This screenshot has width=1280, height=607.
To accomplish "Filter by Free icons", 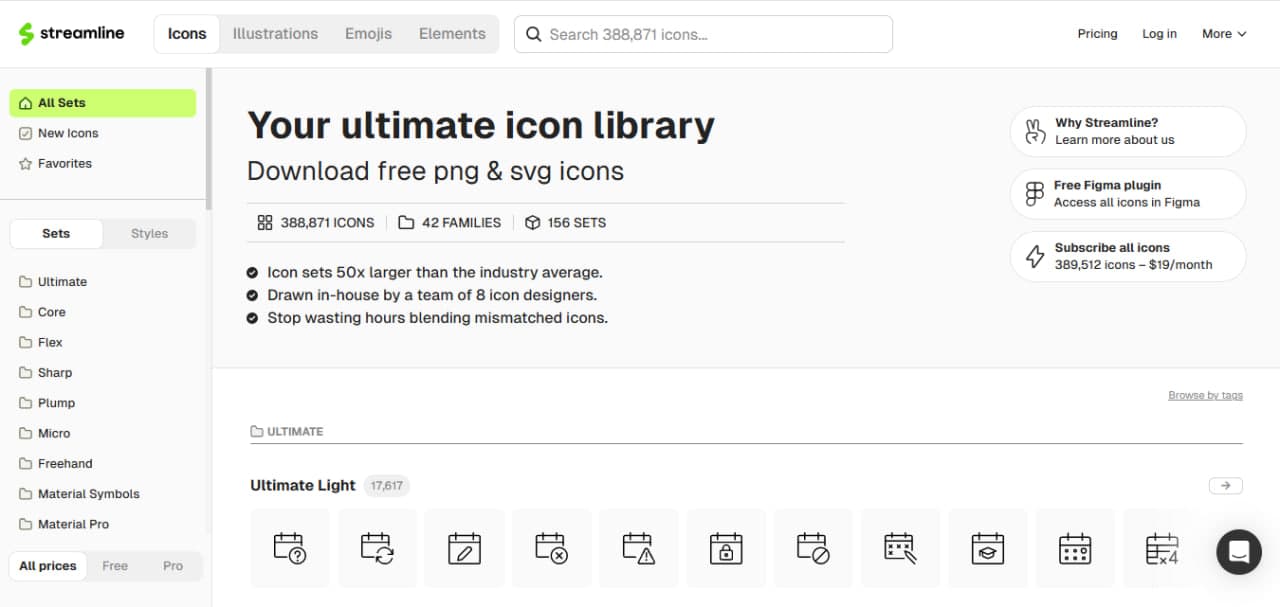I will 115,566.
